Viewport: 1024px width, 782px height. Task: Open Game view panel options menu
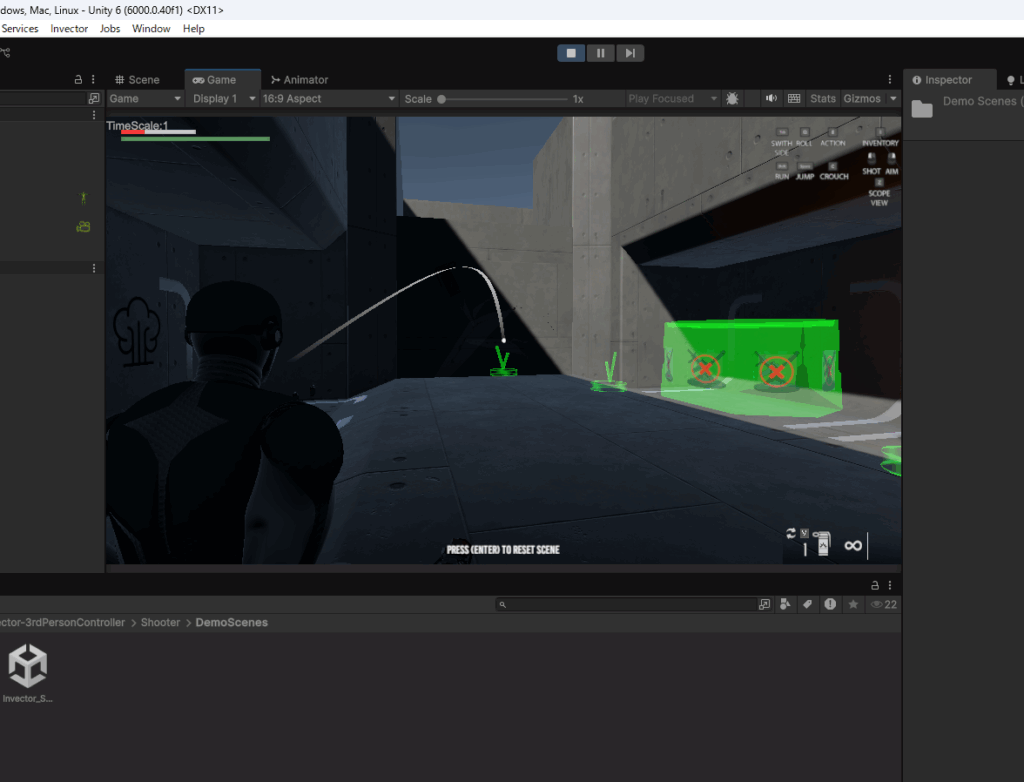point(889,80)
